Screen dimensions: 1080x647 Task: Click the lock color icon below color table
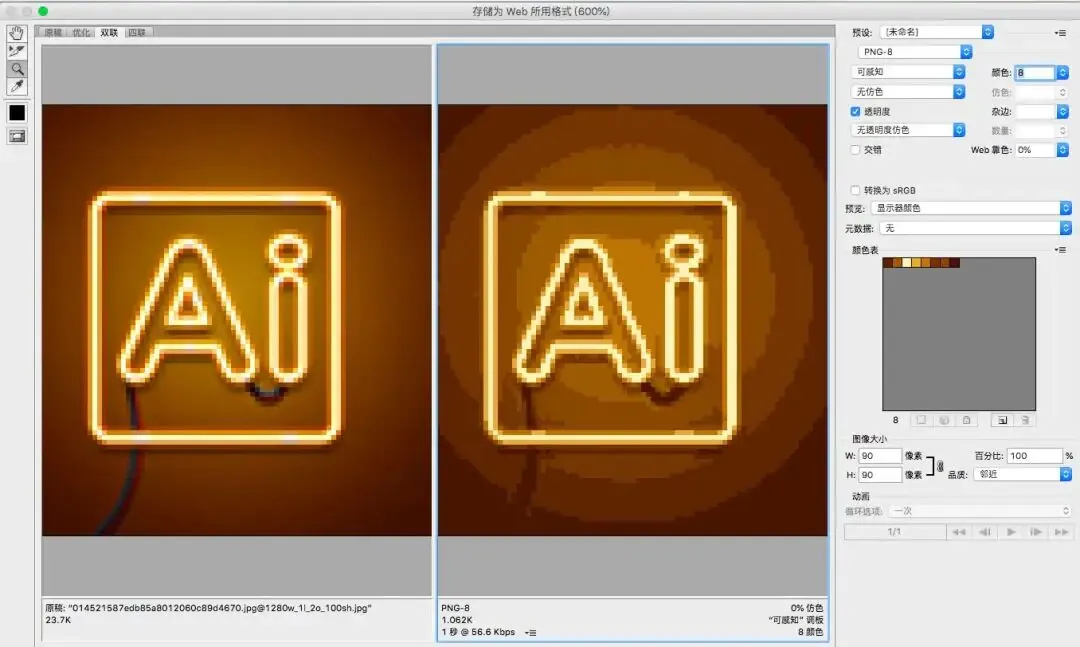pos(966,420)
